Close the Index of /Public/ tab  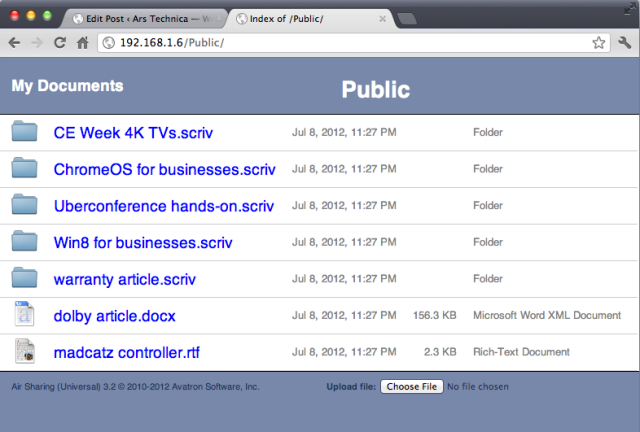pos(382,19)
